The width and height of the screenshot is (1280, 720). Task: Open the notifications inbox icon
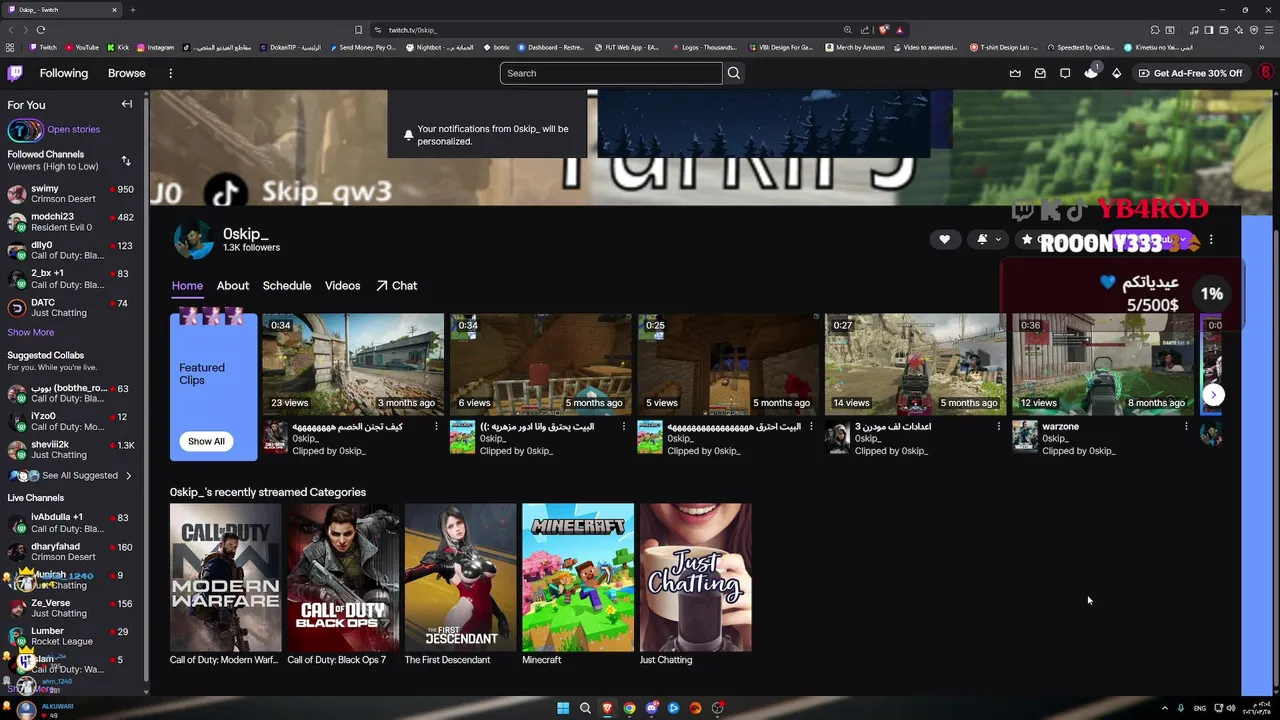pos(1040,73)
